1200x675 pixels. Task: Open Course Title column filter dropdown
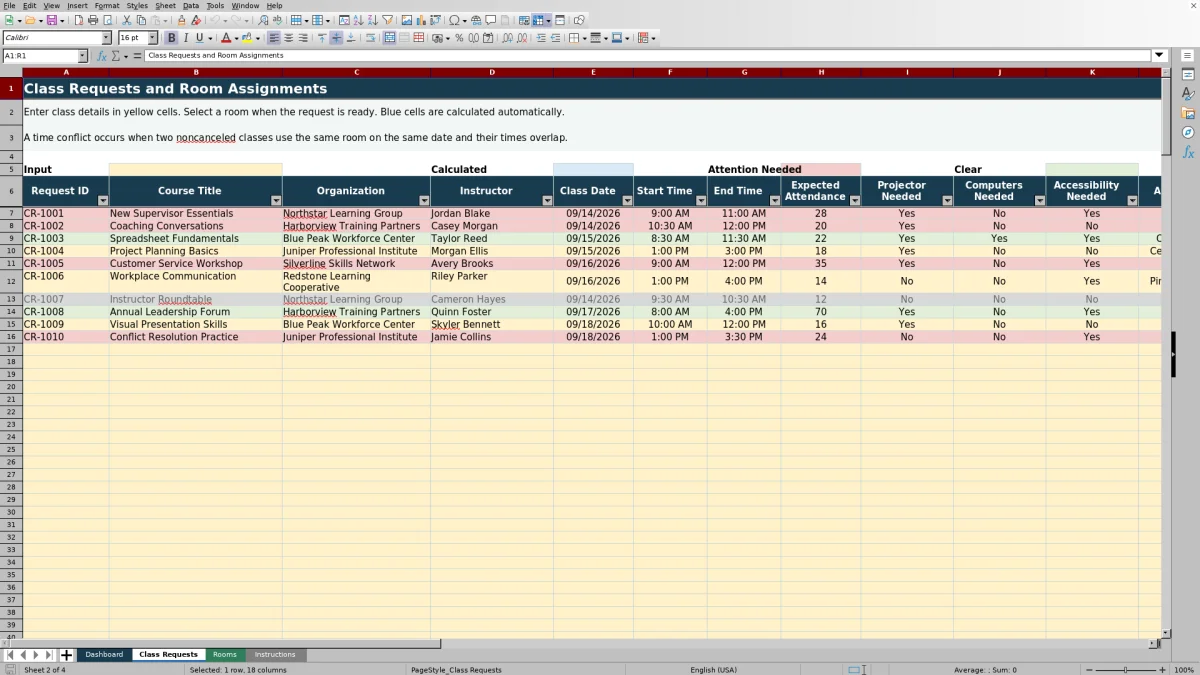tap(276, 201)
